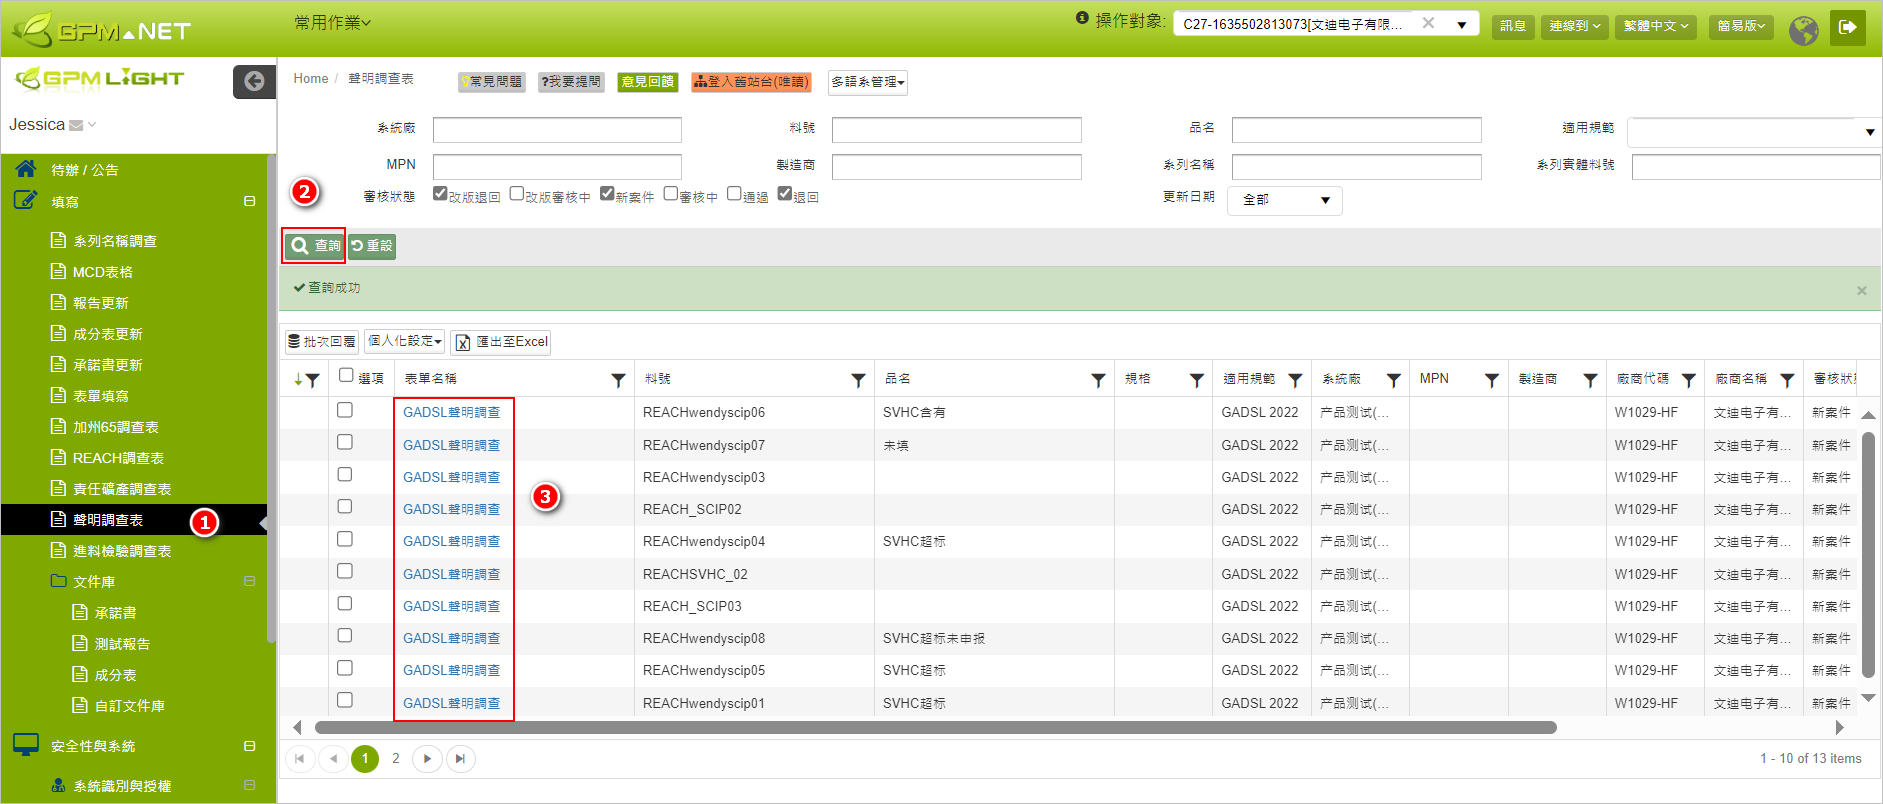Go to the next results page arrow
Screen dimensions: 1883x804
tap(427, 759)
